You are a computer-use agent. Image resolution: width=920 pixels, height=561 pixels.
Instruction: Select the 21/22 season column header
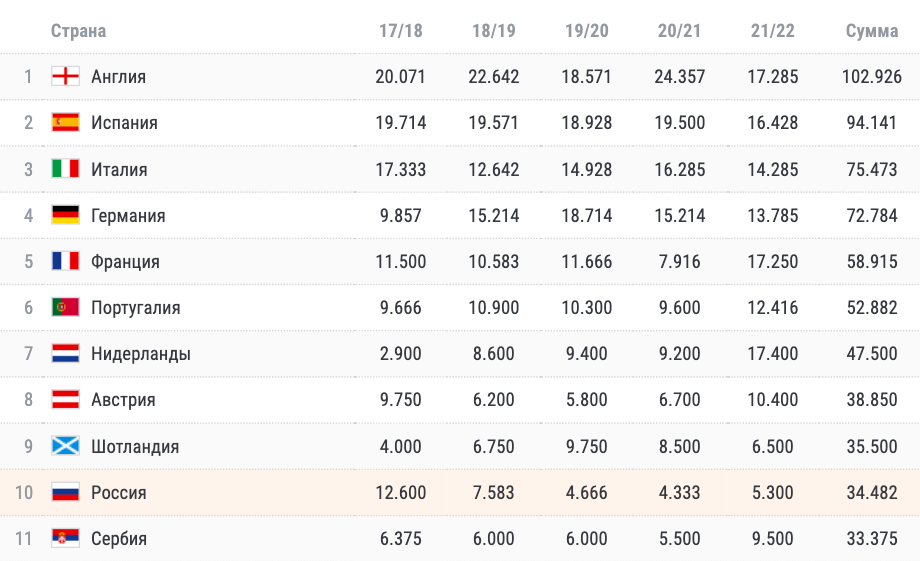point(772,31)
